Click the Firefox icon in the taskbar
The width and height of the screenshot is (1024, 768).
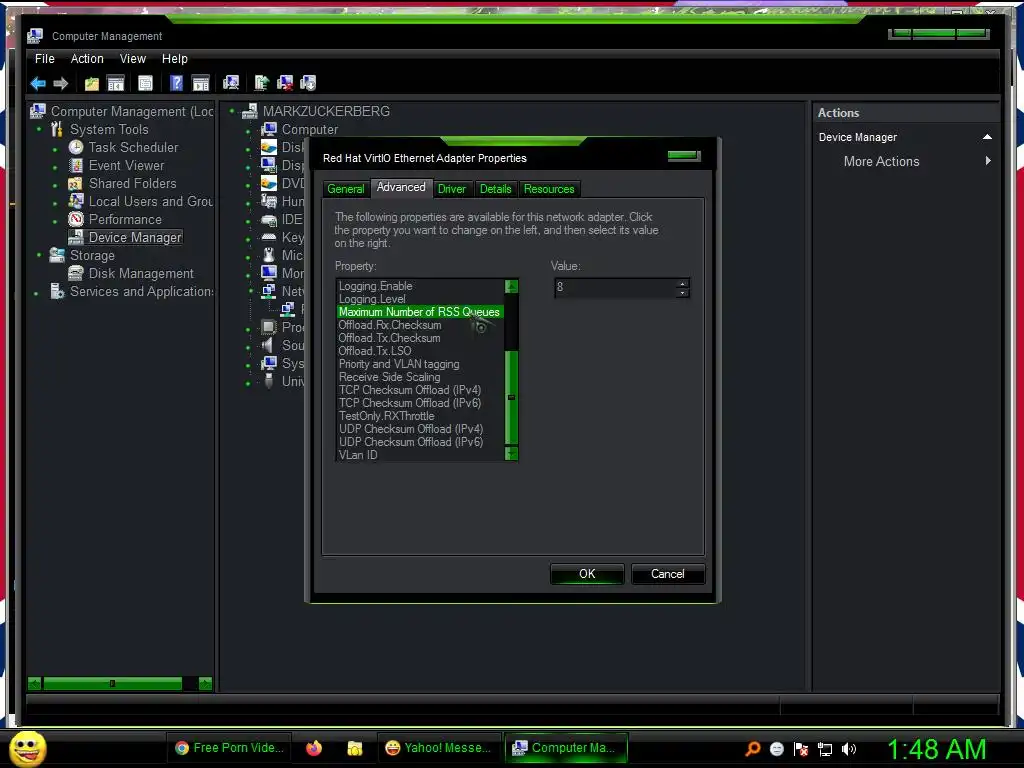tap(314, 748)
